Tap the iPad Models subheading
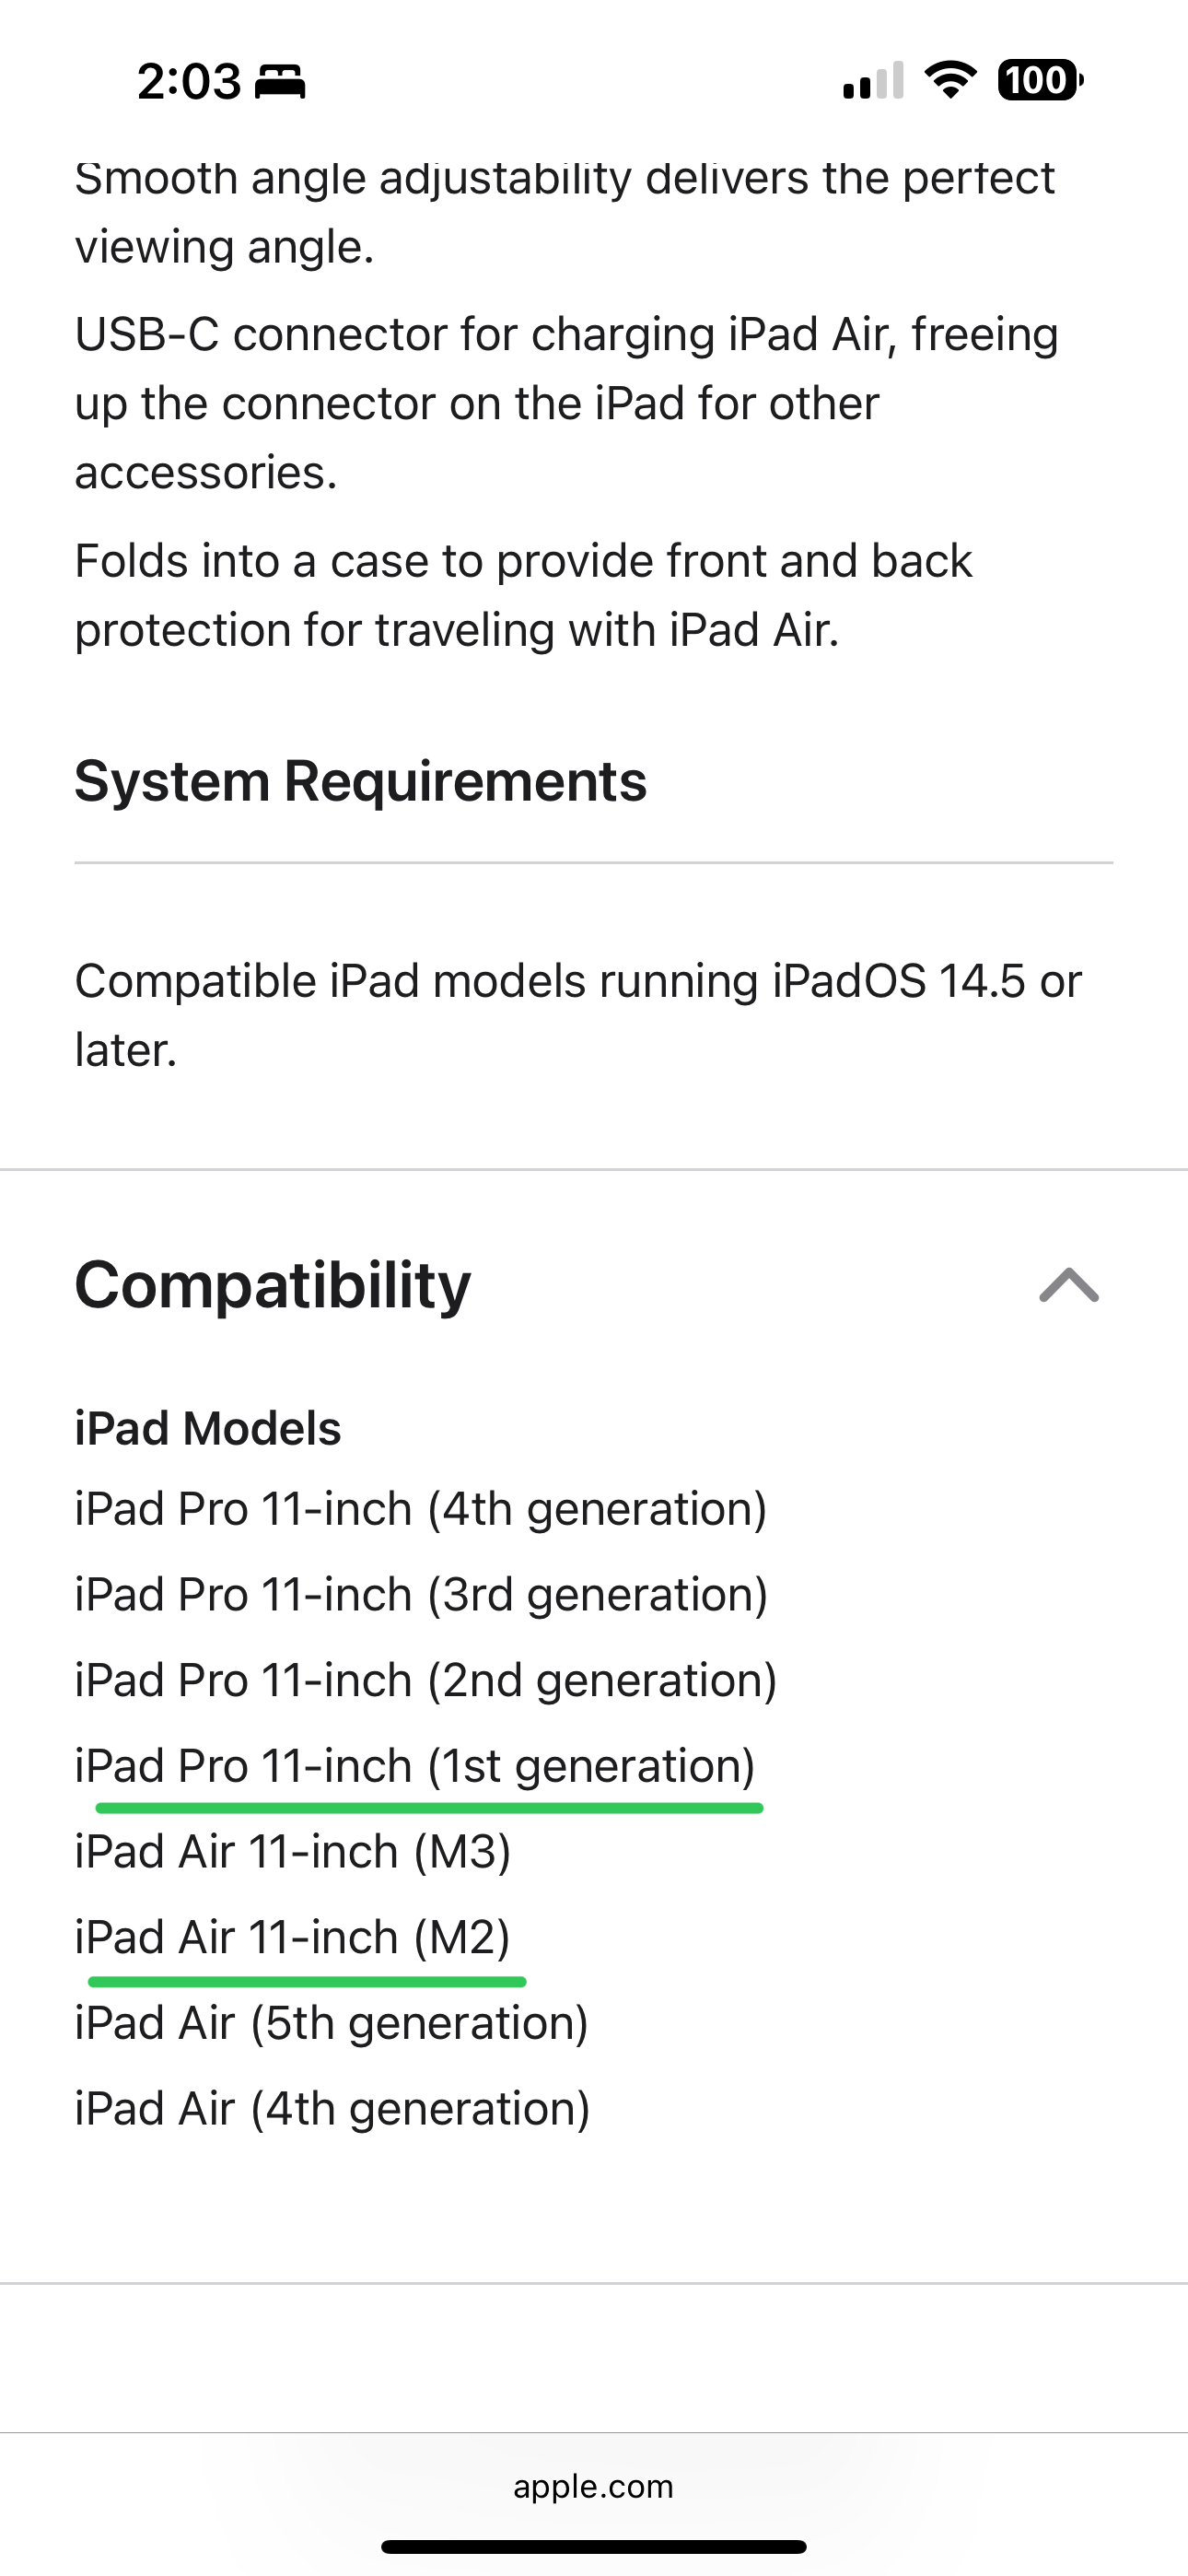This screenshot has width=1188, height=2576. (x=208, y=1428)
